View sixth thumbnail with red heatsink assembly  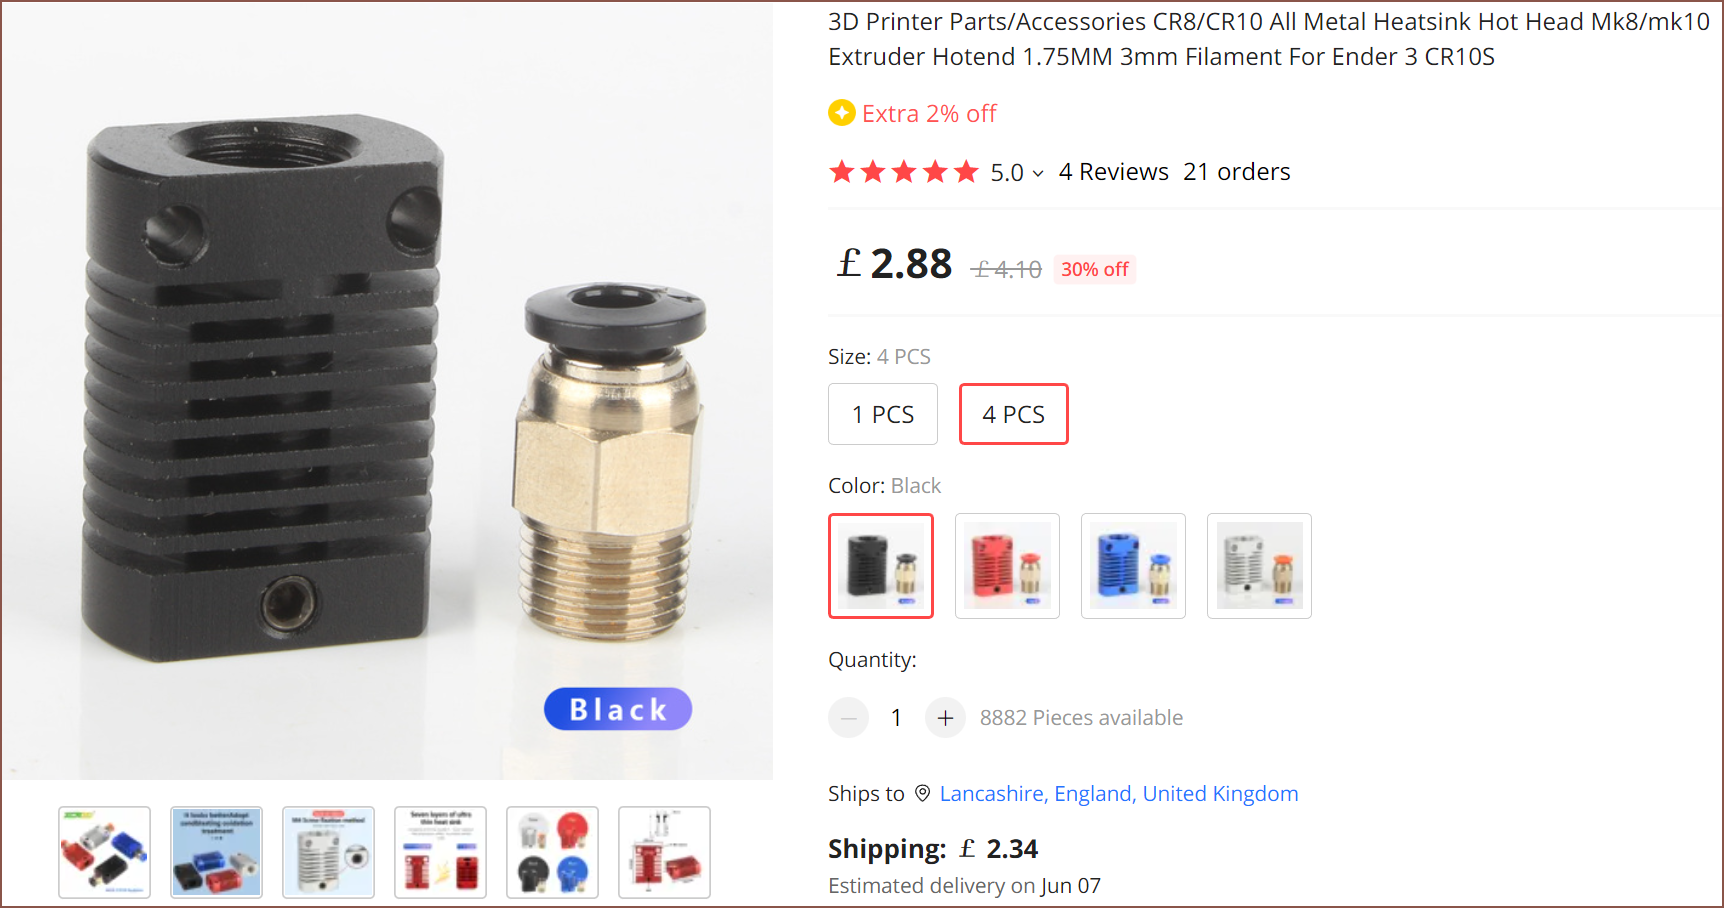pyautogui.click(x=664, y=852)
